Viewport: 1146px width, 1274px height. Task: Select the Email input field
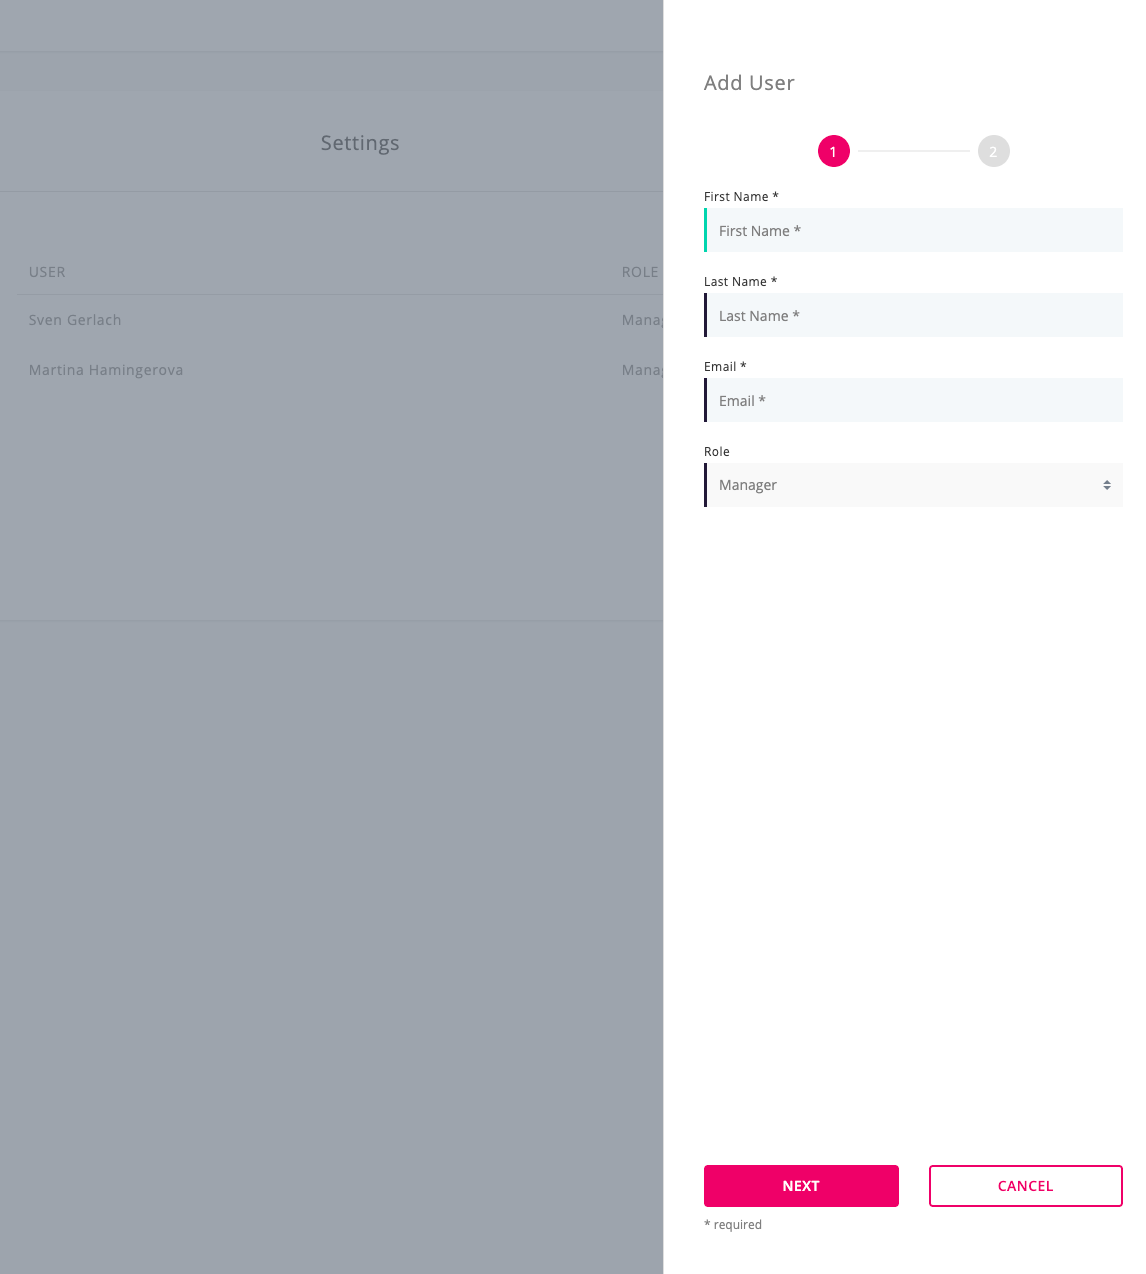913,400
